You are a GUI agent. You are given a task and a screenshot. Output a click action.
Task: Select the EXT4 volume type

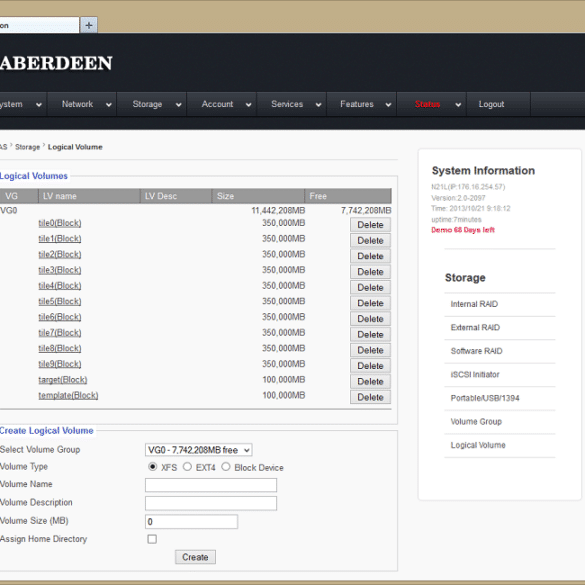pos(187,467)
